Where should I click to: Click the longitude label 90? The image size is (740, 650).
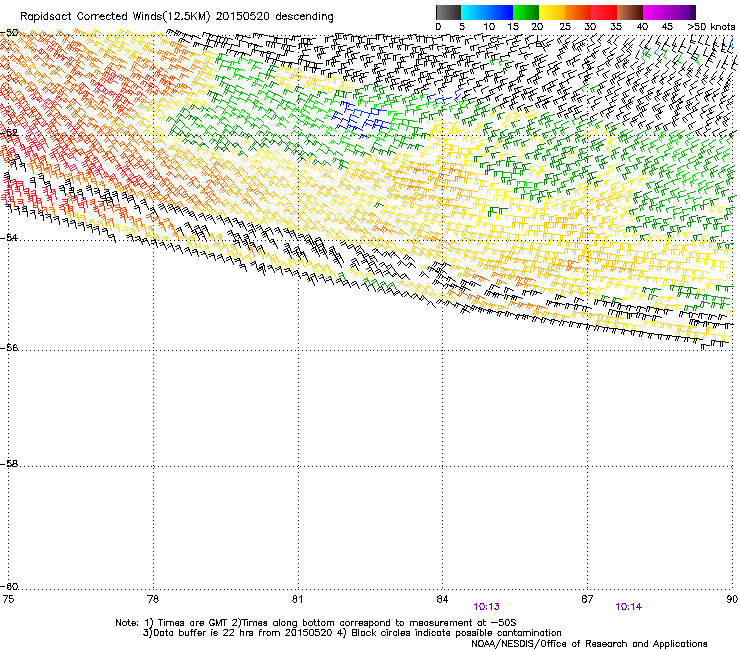[732, 599]
